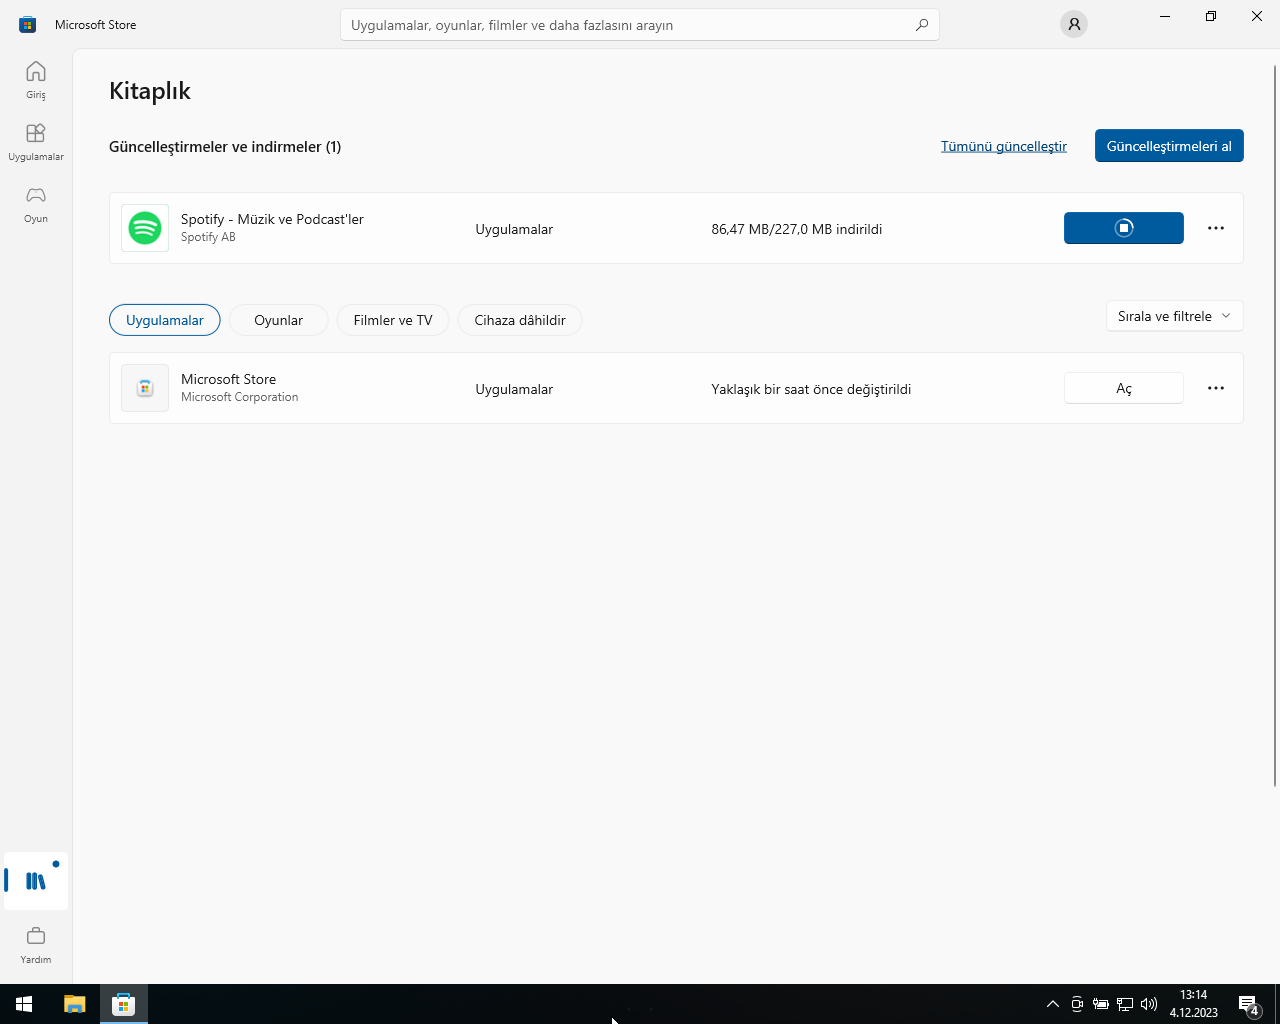Click Yaklaşık bir saat önce değiştirildi text
This screenshot has width=1280, height=1024.
click(x=811, y=389)
